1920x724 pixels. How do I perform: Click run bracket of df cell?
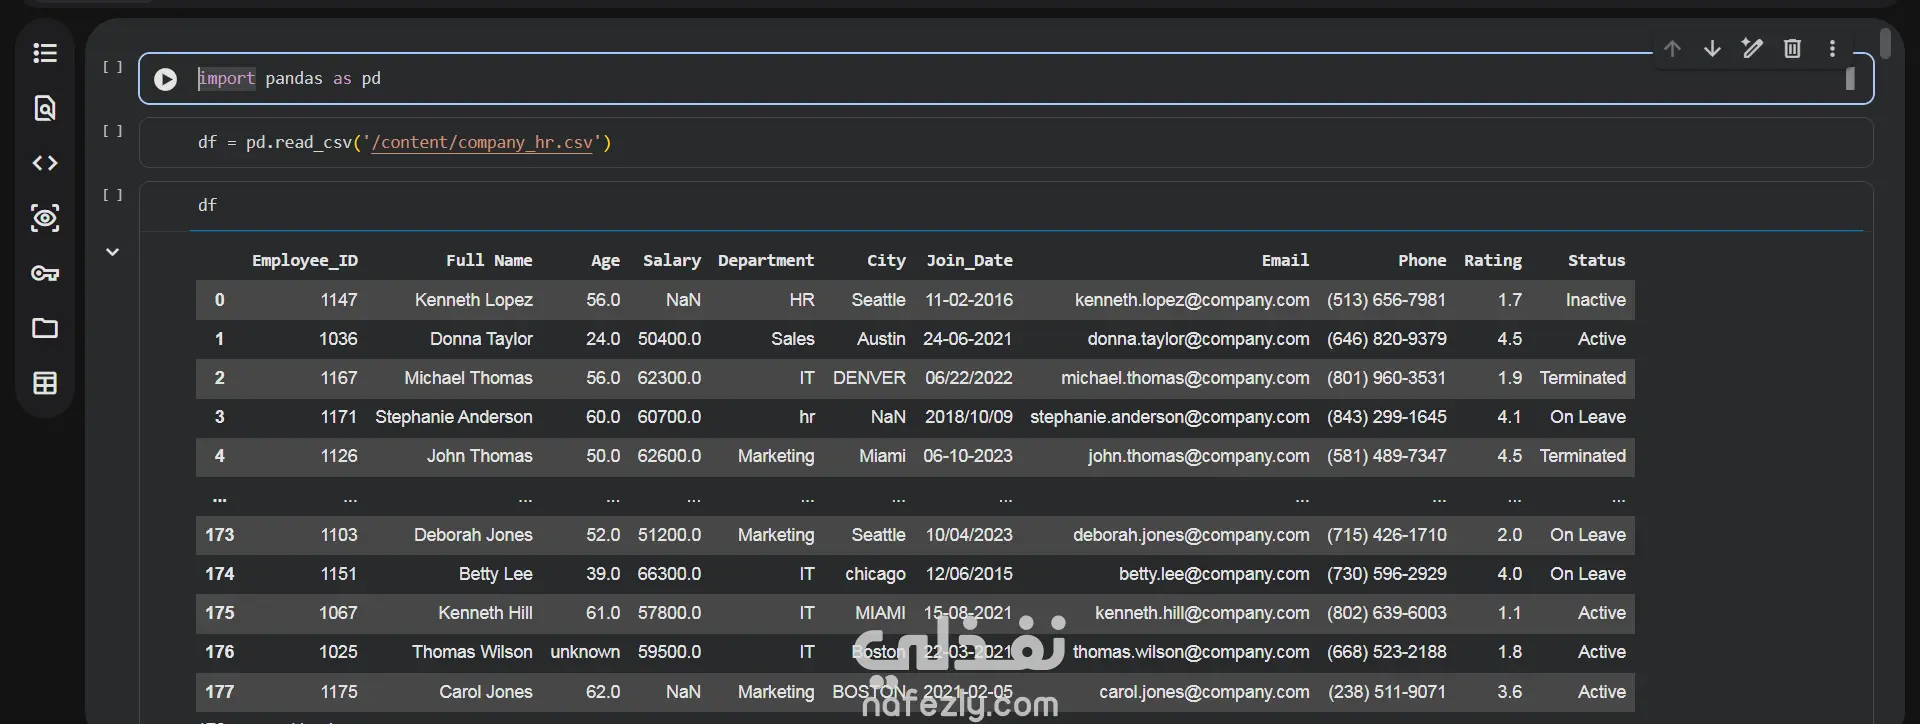click(x=113, y=195)
